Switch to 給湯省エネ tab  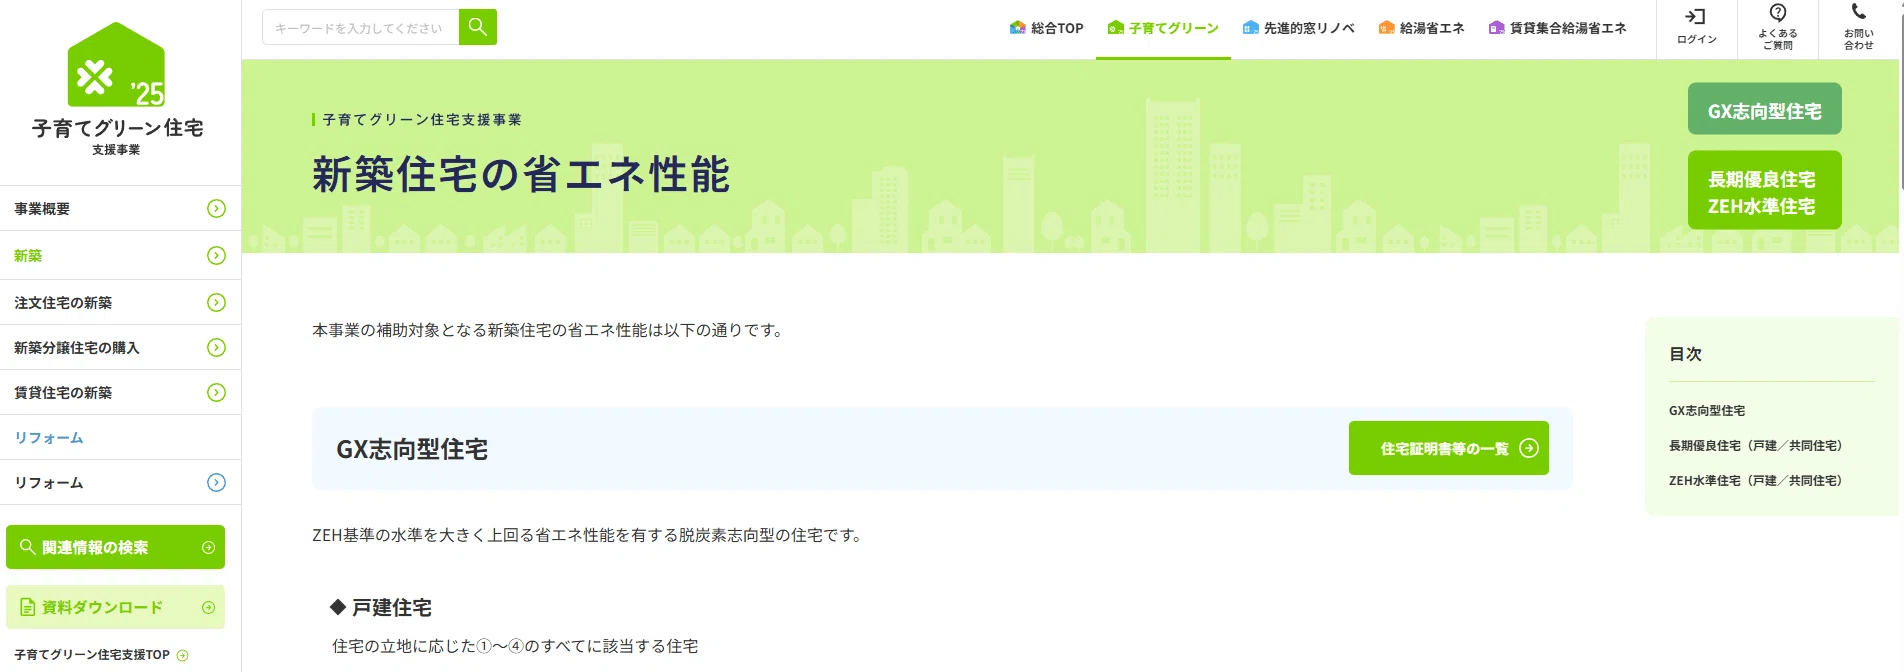pyautogui.click(x=1421, y=28)
